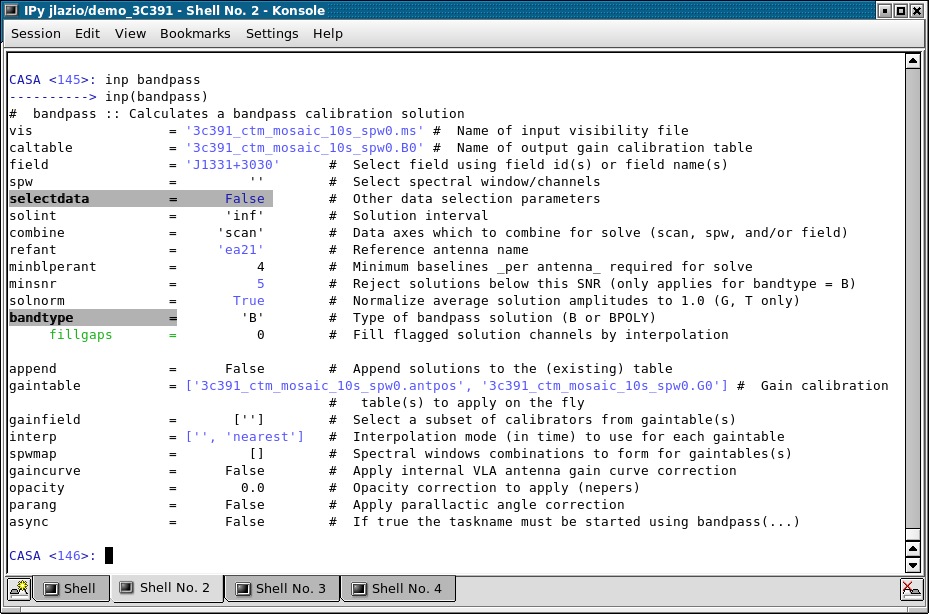Viewport: 929px width, 614px height.
Task: Open the Help menu
Action: pyautogui.click(x=328, y=33)
